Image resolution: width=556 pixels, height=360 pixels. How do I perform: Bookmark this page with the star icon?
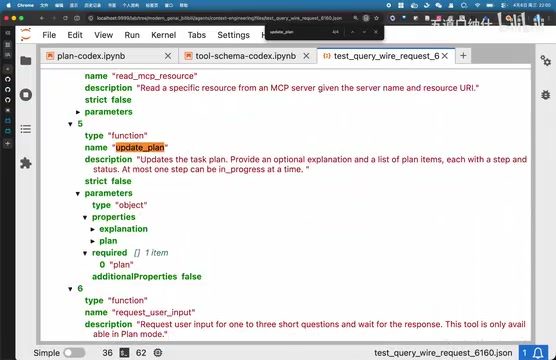pyautogui.click(x=376, y=18)
